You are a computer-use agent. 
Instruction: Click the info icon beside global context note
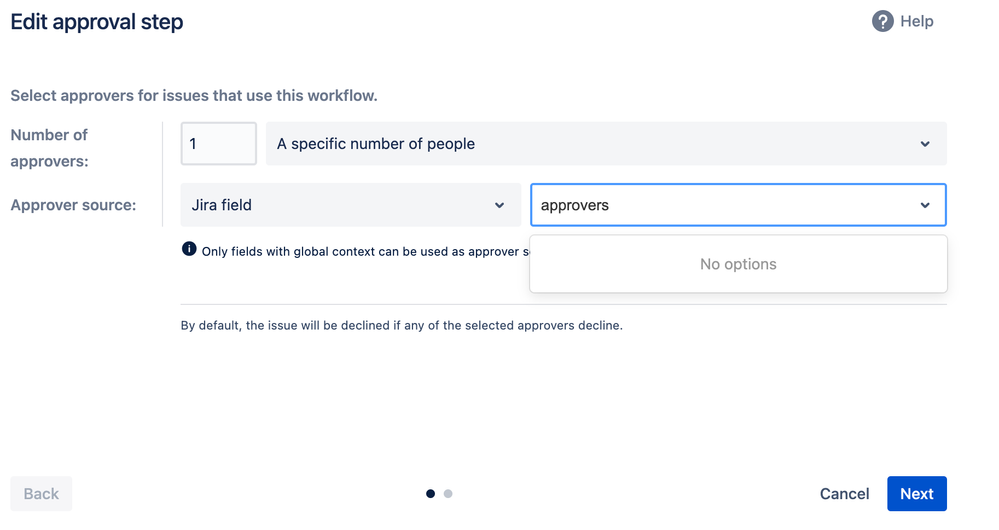click(189, 249)
